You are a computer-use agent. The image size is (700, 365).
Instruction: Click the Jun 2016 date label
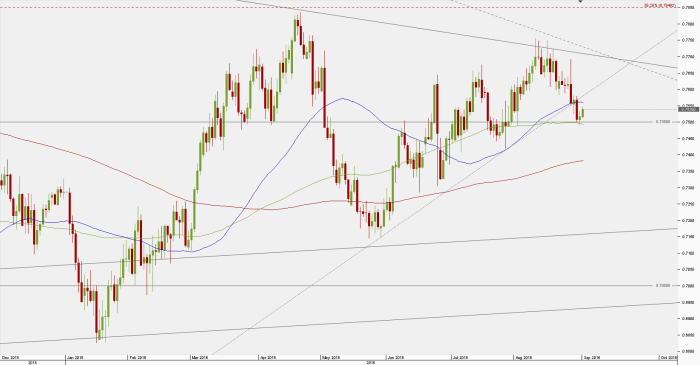396,357
